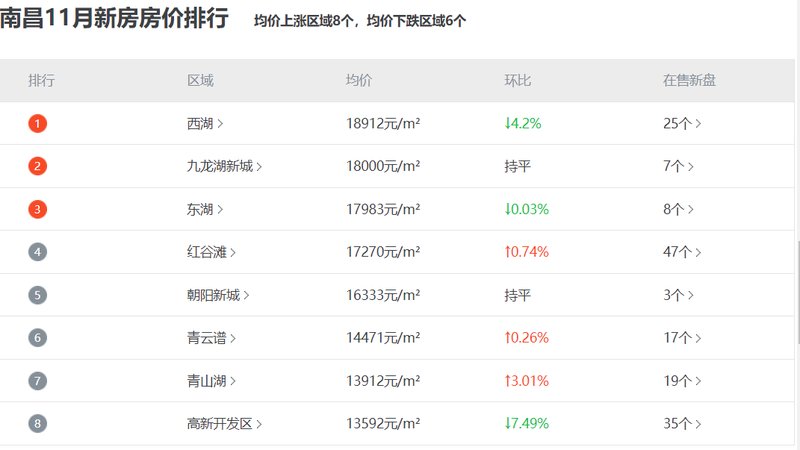Click the 区域 column header
Screen dimensions: 800x450
click(200, 81)
